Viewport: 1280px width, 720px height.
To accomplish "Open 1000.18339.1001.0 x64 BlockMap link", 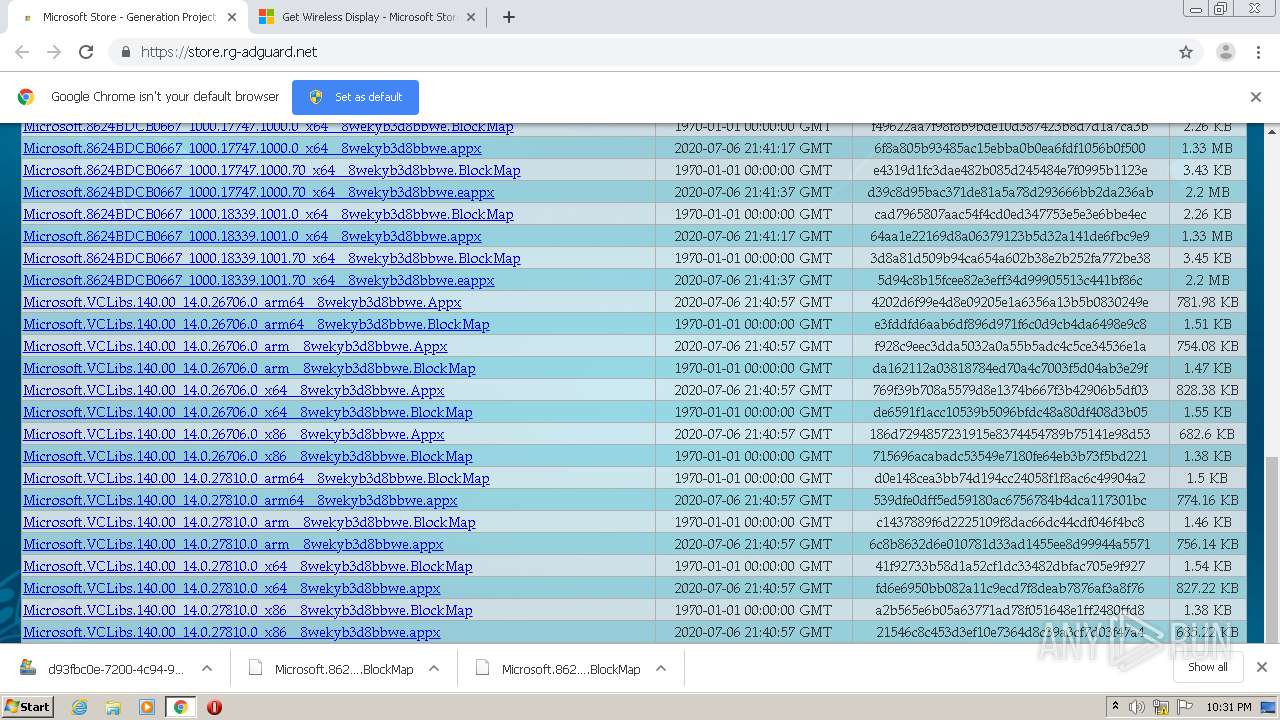I will pyautogui.click(x=268, y=215).
